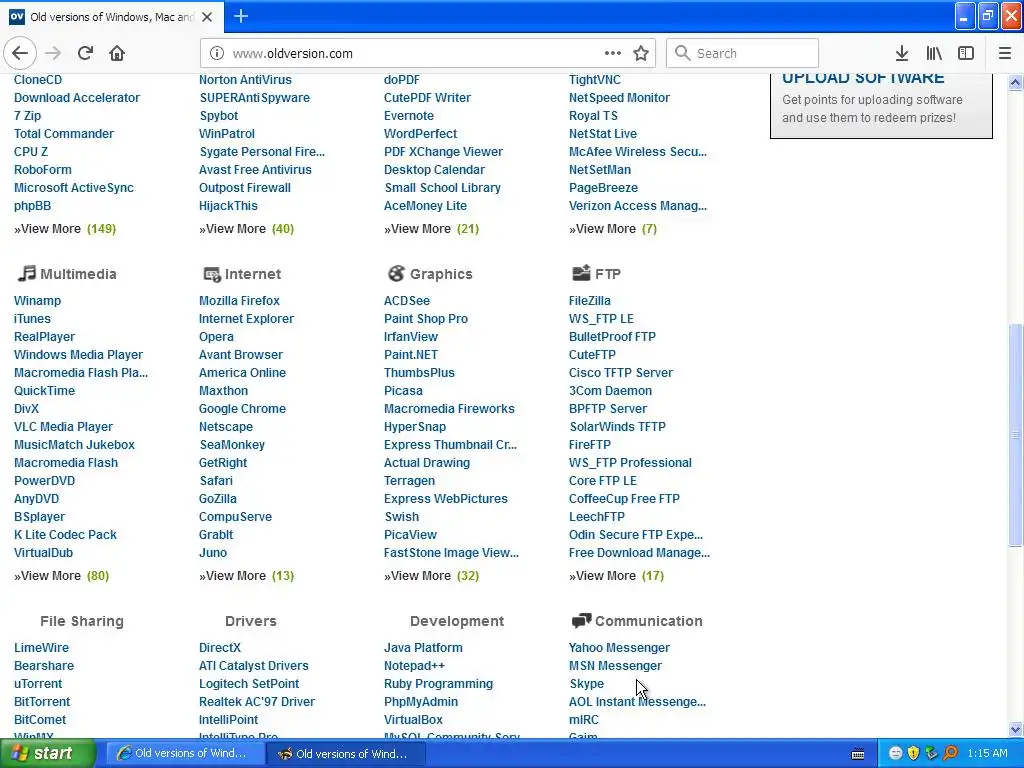Open the FTP category heading
The width and height of the screenshot is (1024, 768).
click(x=607, y=274)
